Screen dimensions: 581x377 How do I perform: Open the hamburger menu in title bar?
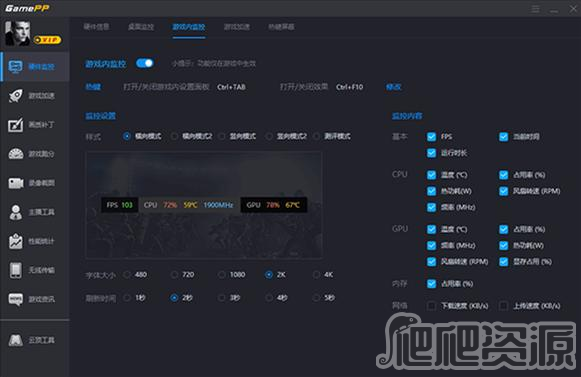[x=535, y=9]
